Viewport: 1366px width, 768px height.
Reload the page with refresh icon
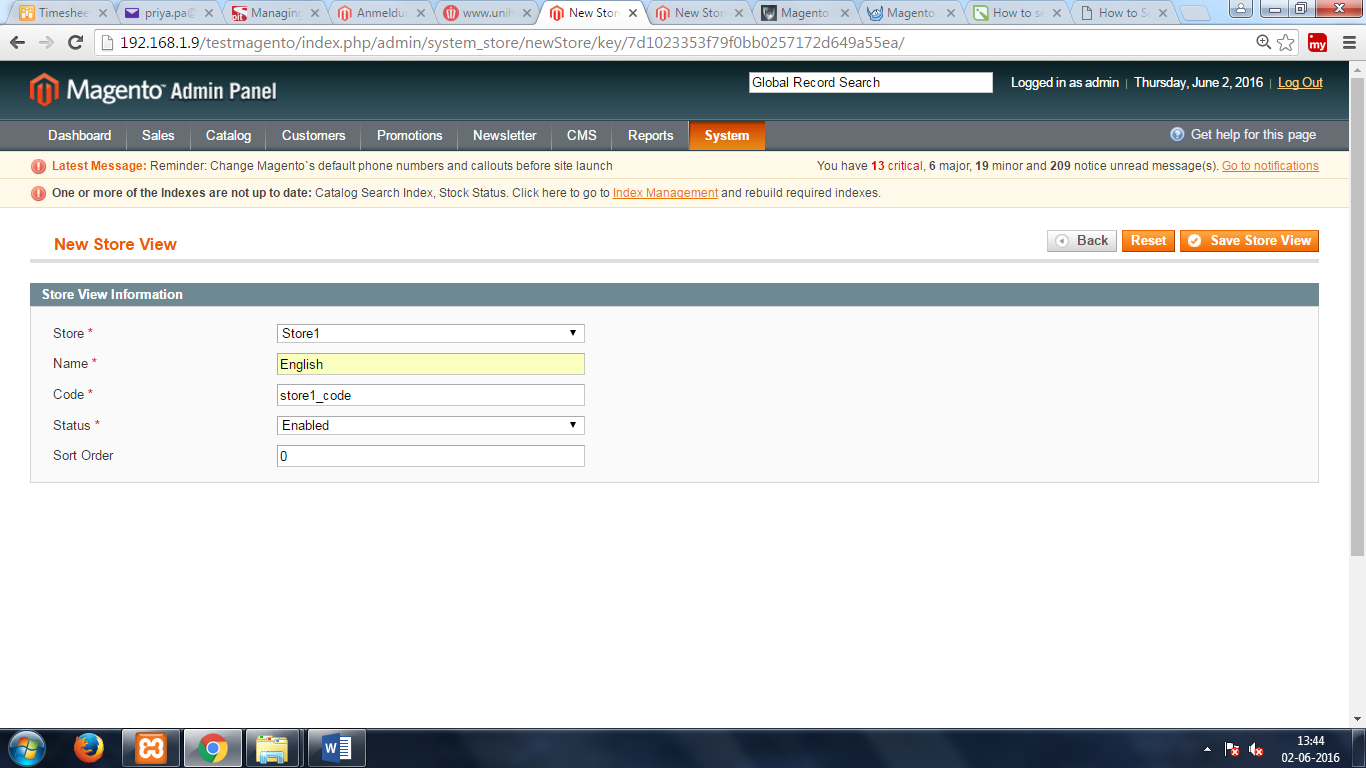(75, 43)
